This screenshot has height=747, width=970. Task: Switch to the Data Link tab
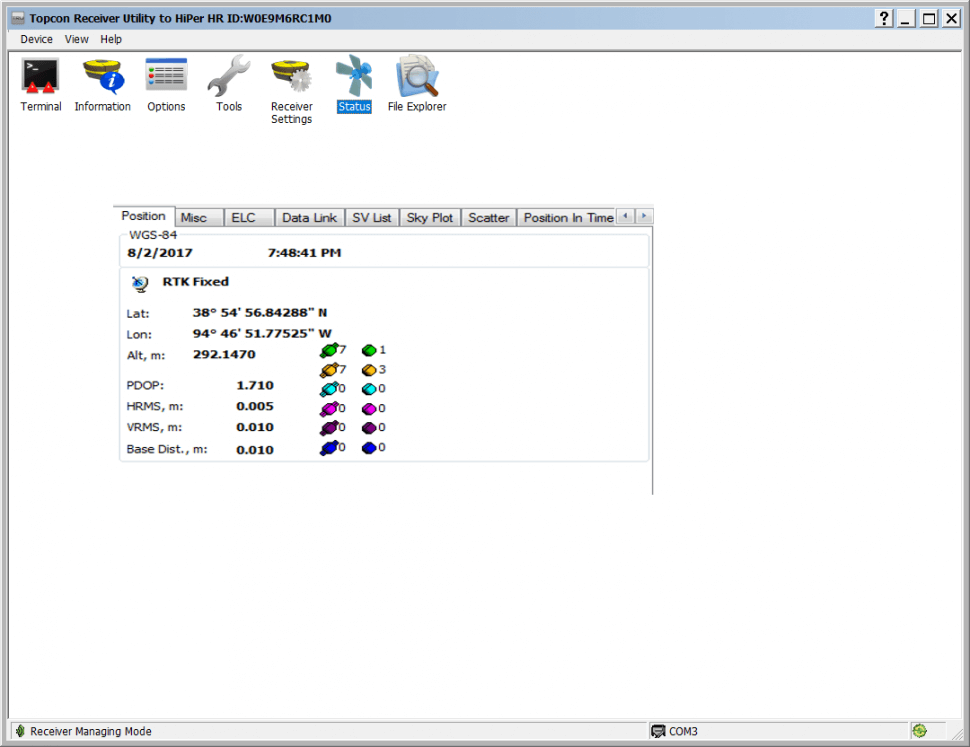[309, 218]
